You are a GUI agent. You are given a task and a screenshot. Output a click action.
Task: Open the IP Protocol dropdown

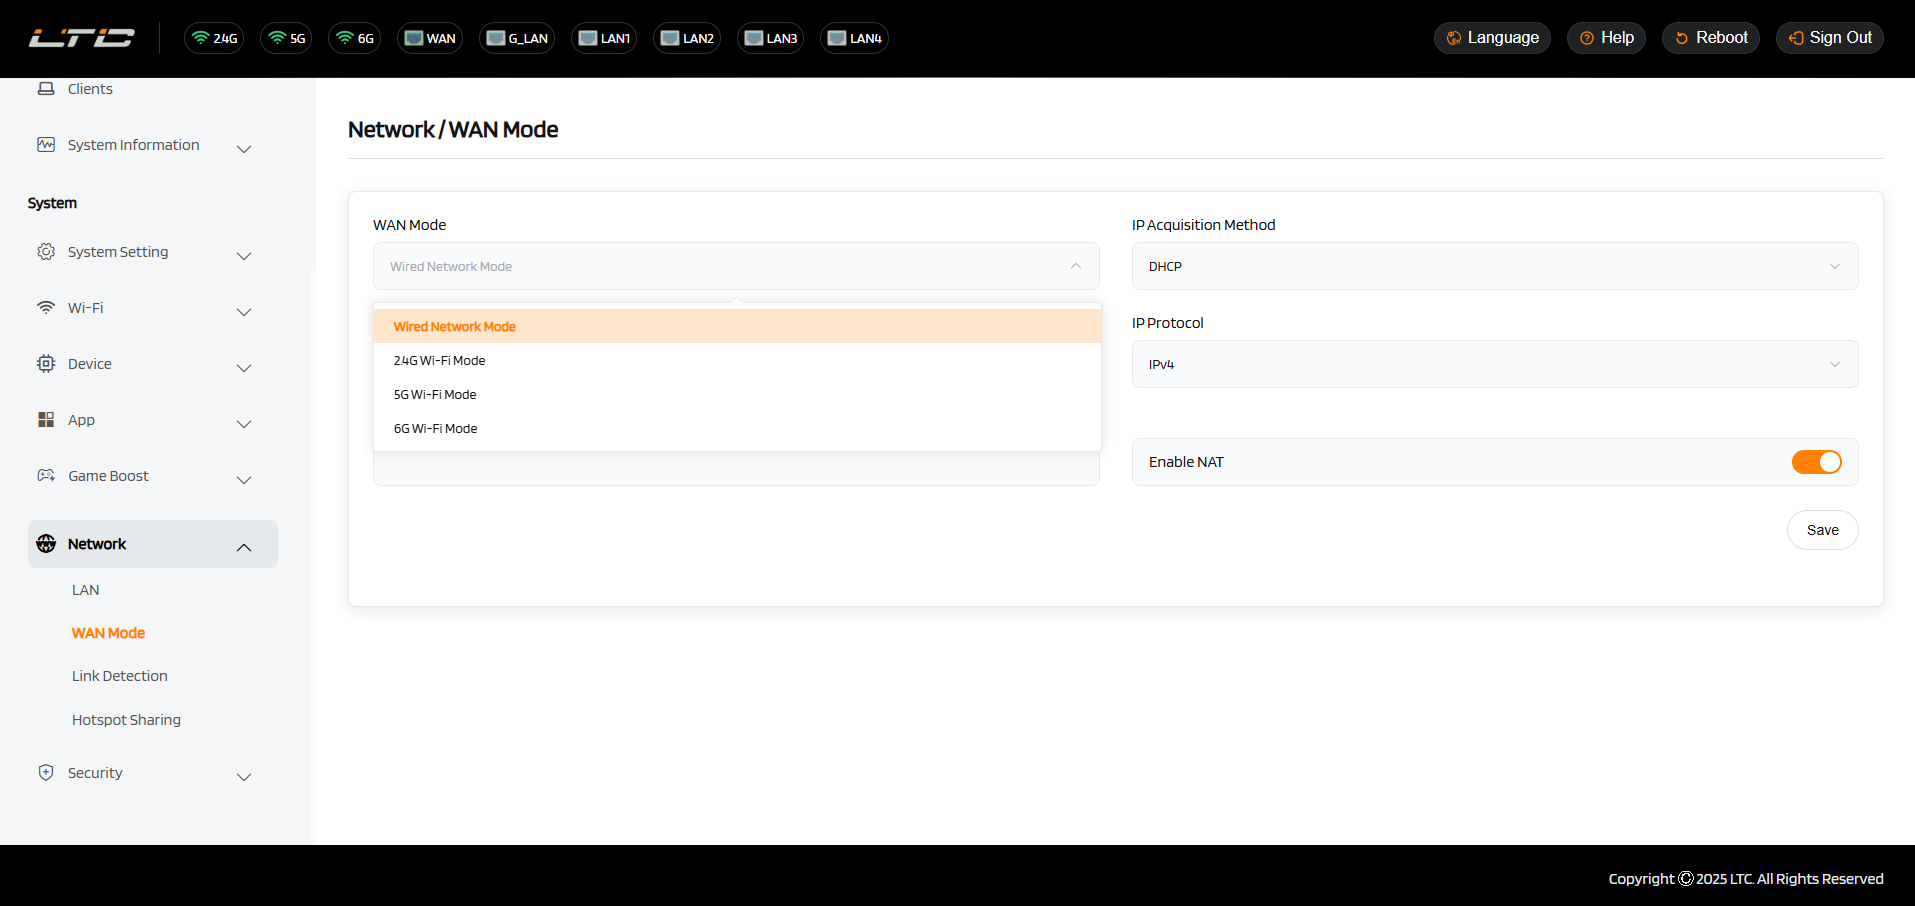coord(1494,364)
